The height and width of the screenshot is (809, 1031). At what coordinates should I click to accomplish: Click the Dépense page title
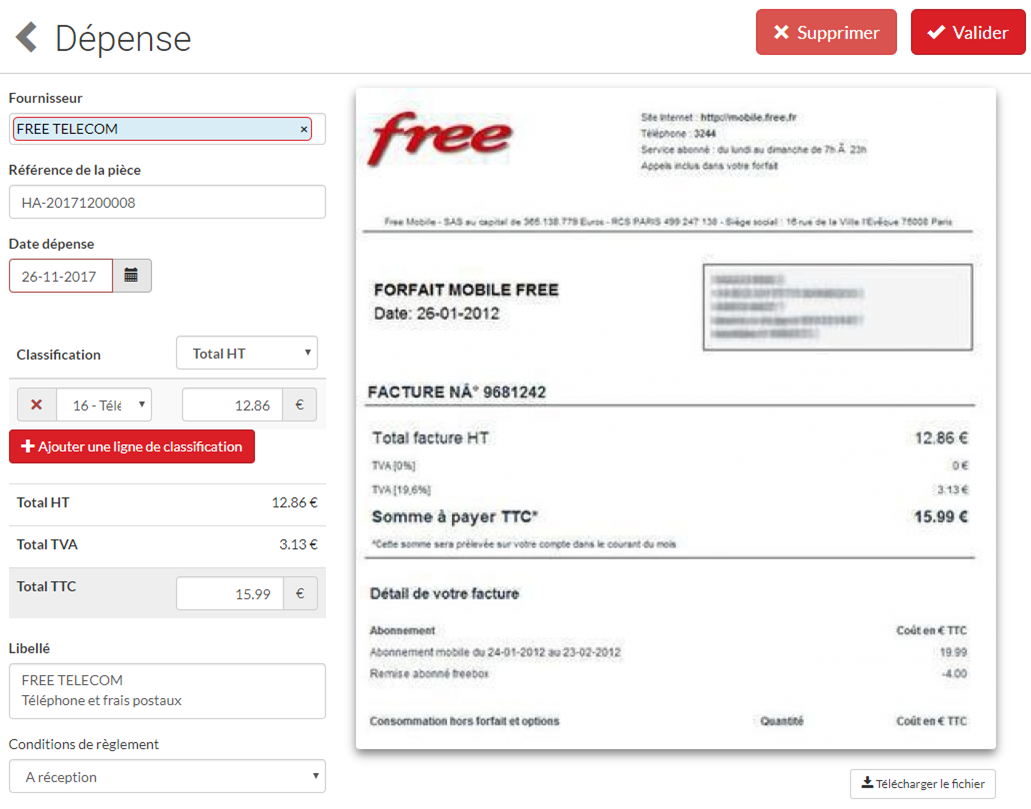(123, 39)
